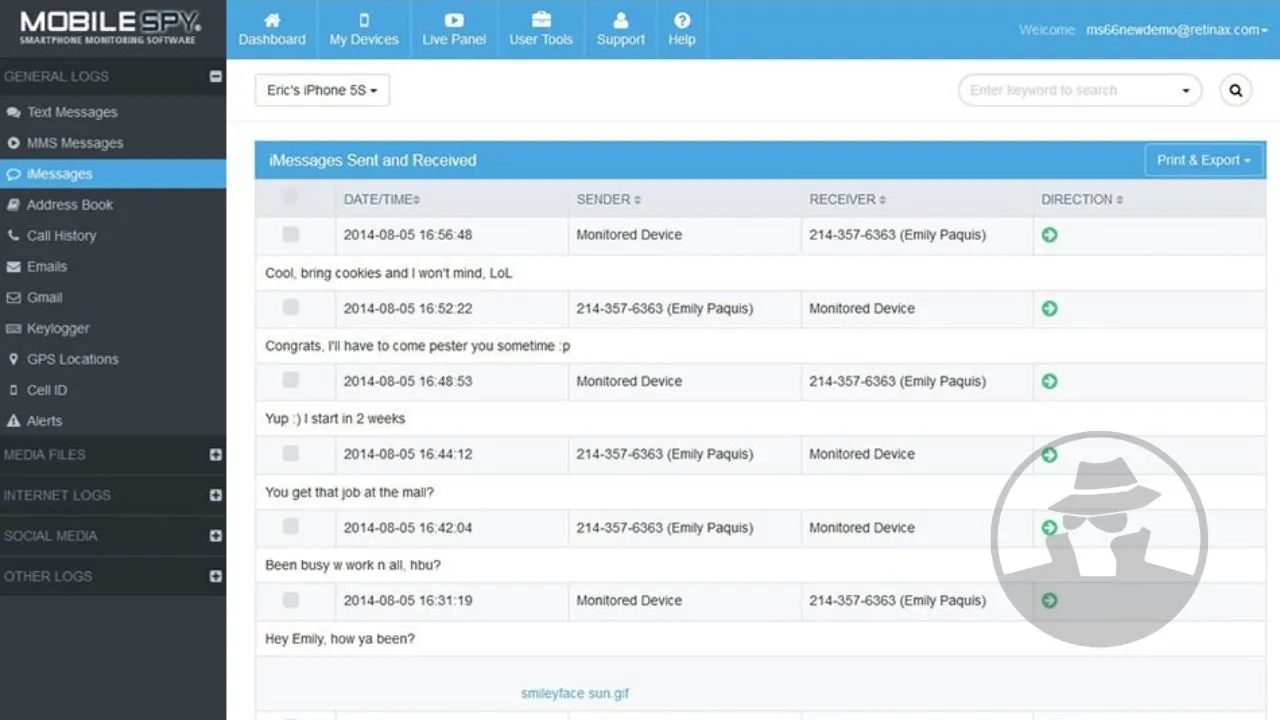Screen dimensions: 1280x720
Task: Open Keylogger in sidebar
Action: 113,329
